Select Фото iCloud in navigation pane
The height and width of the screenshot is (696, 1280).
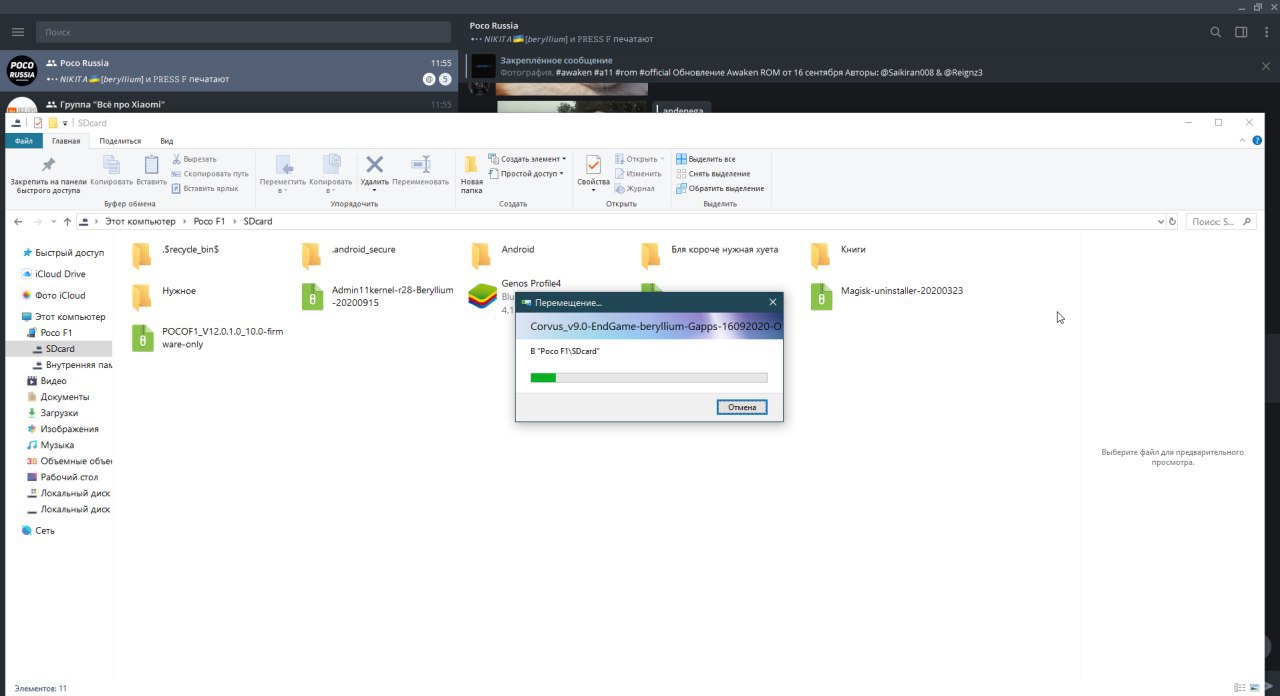59,295
